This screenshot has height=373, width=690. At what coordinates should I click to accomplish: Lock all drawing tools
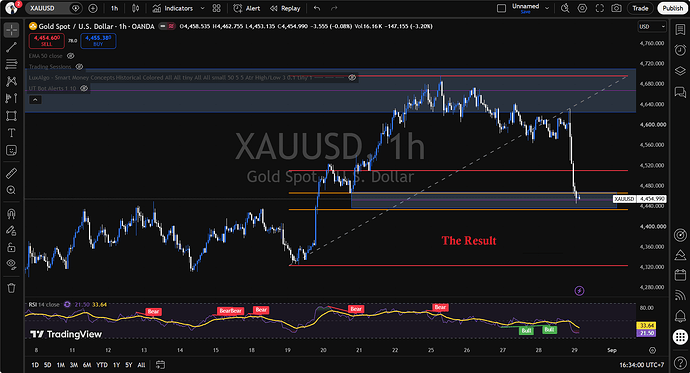11,248
